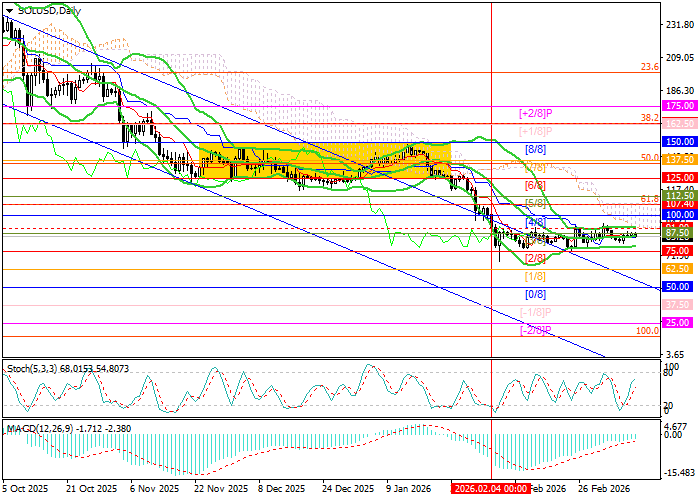Image resolution: width=700 pixels, height=500 pixels.
Task: Click the red 75.00 price tag
Action: 680,250
